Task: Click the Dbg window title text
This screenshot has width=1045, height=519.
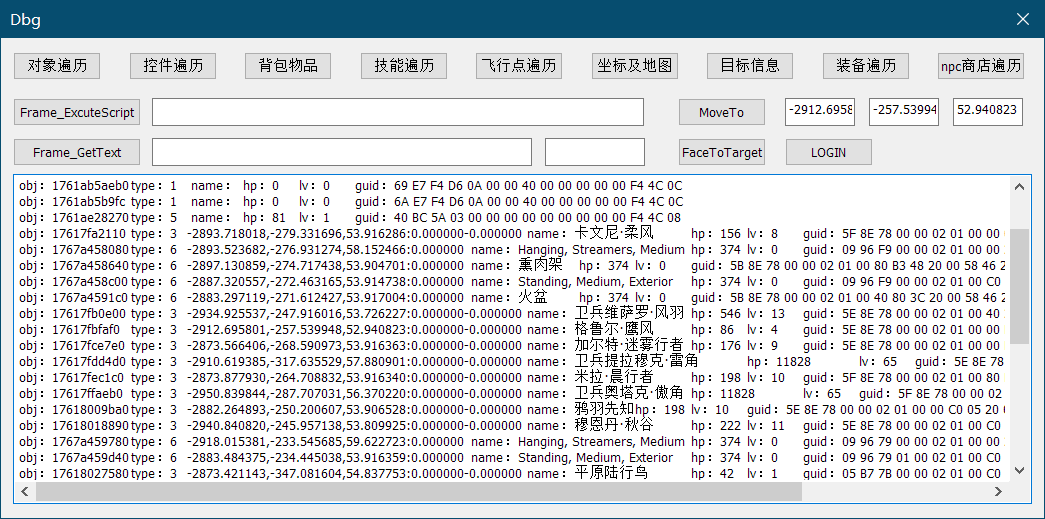Action: point(26,20)
